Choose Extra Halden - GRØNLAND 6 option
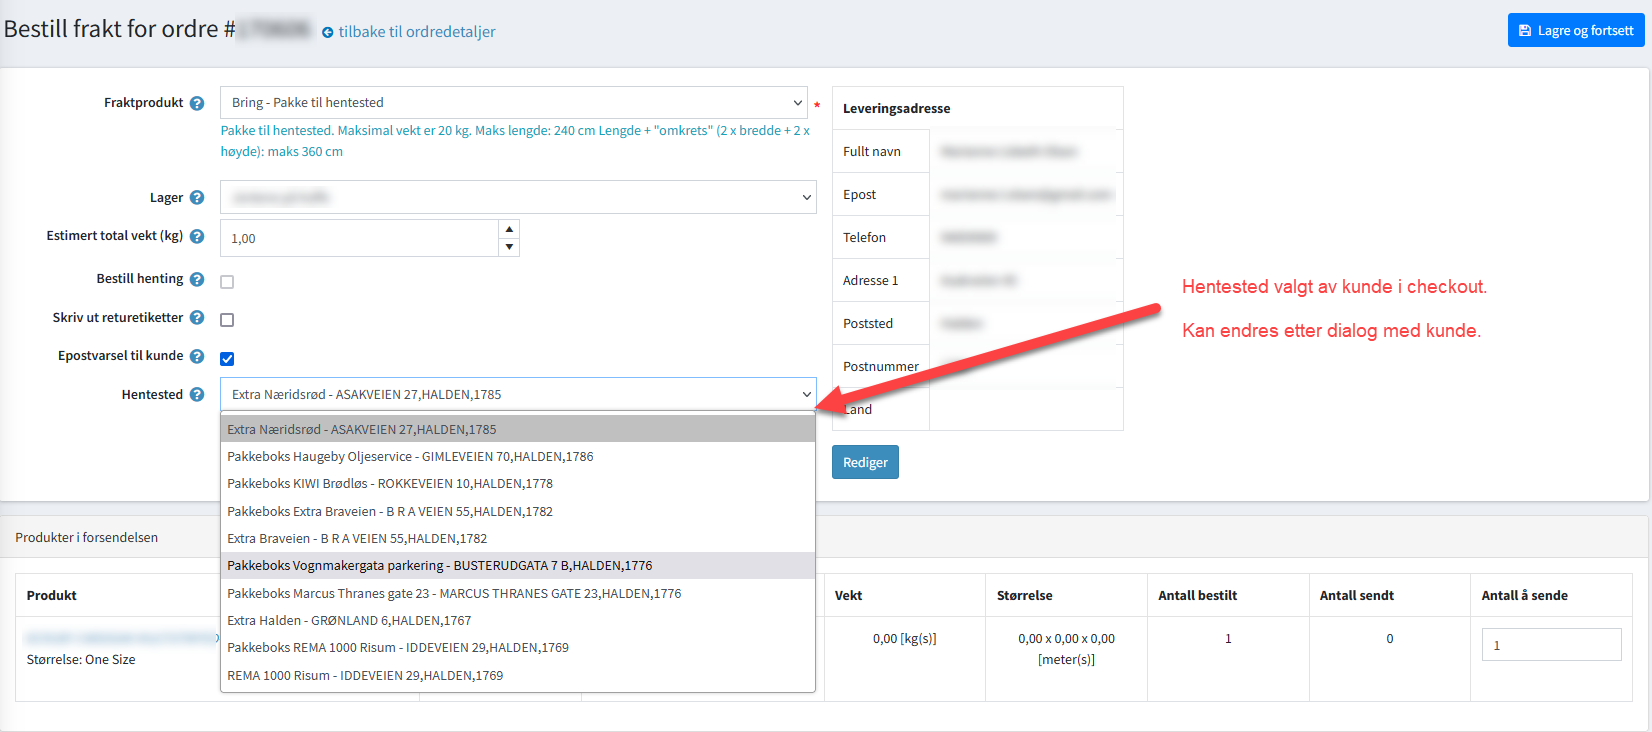The width and height of the screenshot is (1652, 732). pos(348,621)
